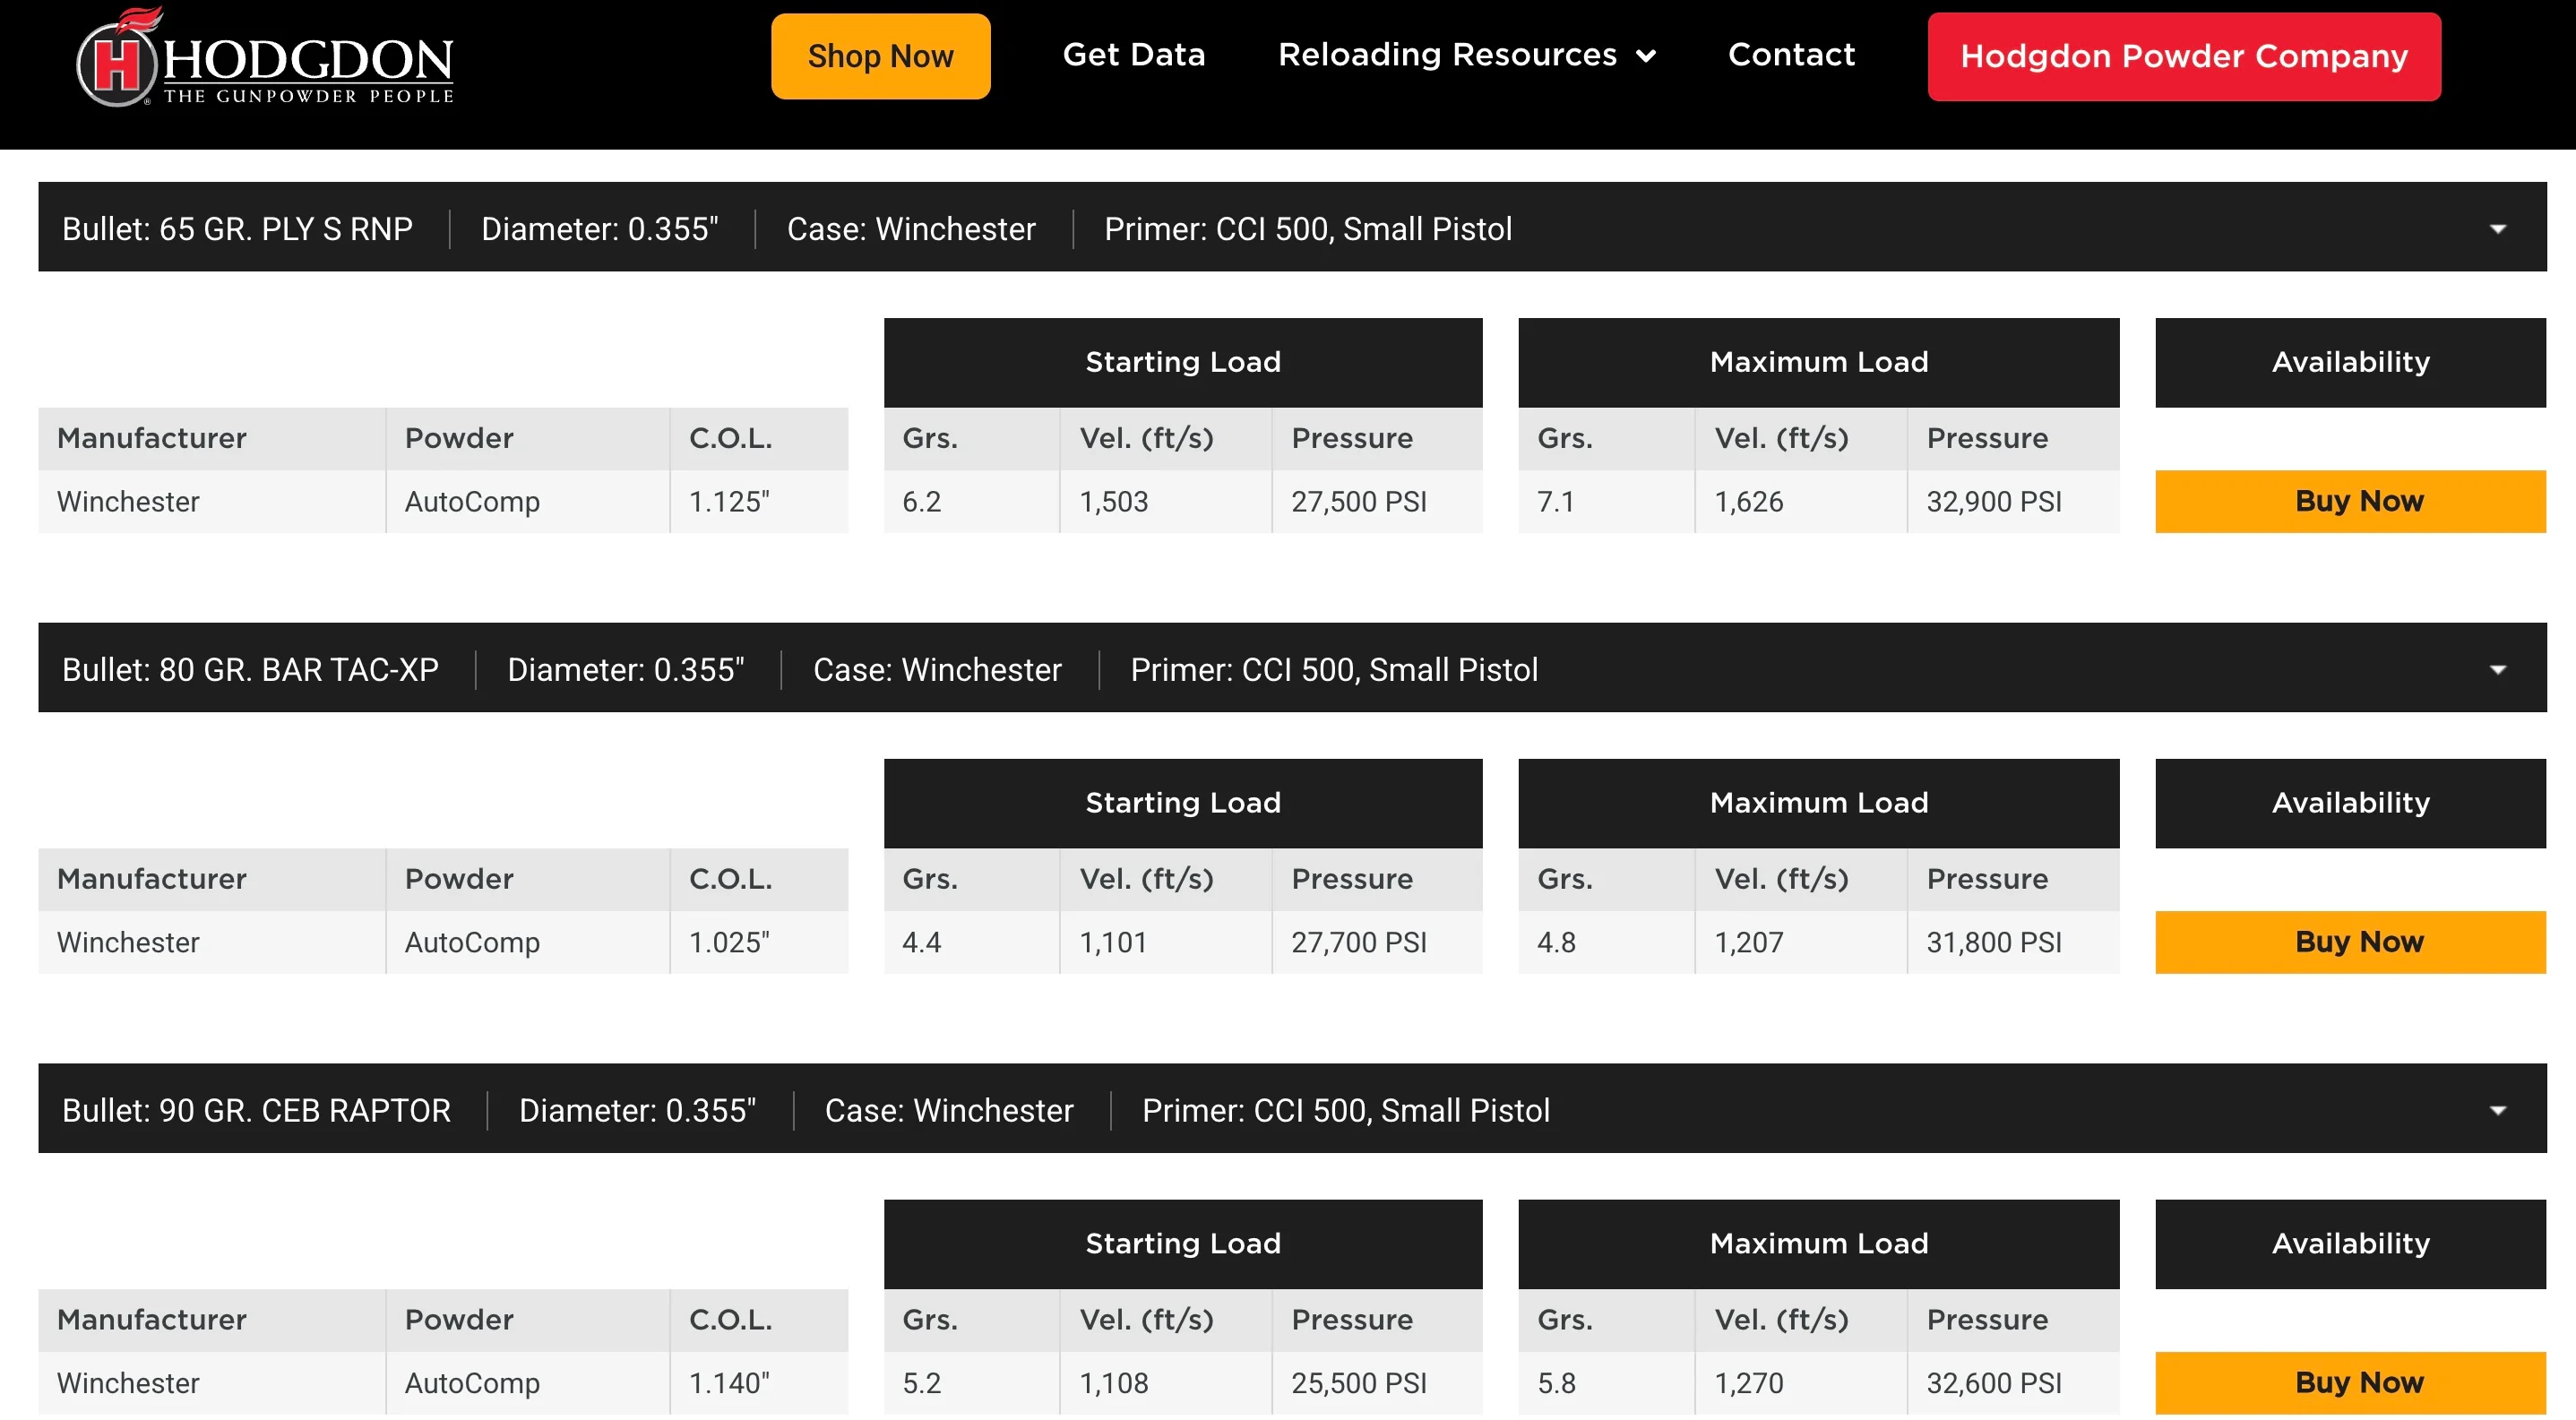Collapse the 65 GR. PLY S RNP section
This screenshot has height=1420, width=2576.
pos(2497,229)
